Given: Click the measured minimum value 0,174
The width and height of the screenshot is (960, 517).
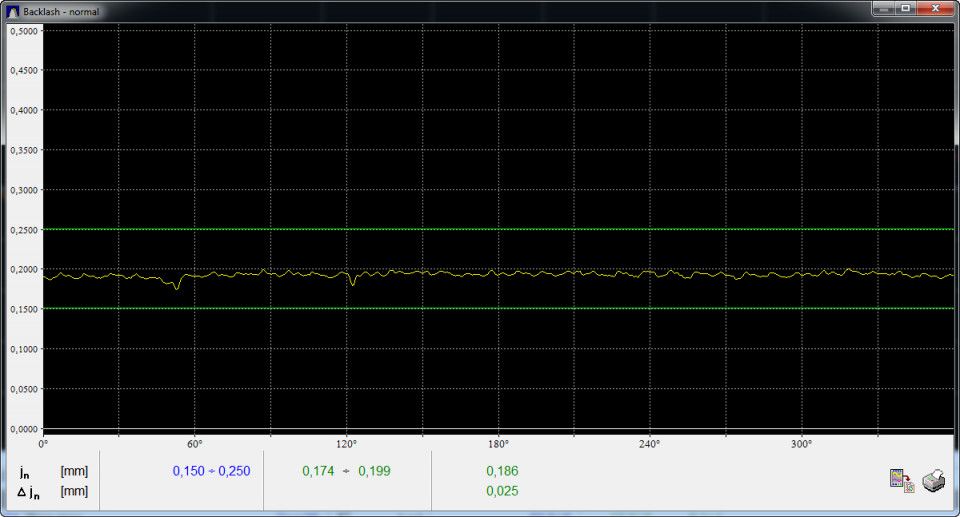Looking at the screenshot, I should pos(318,470).
